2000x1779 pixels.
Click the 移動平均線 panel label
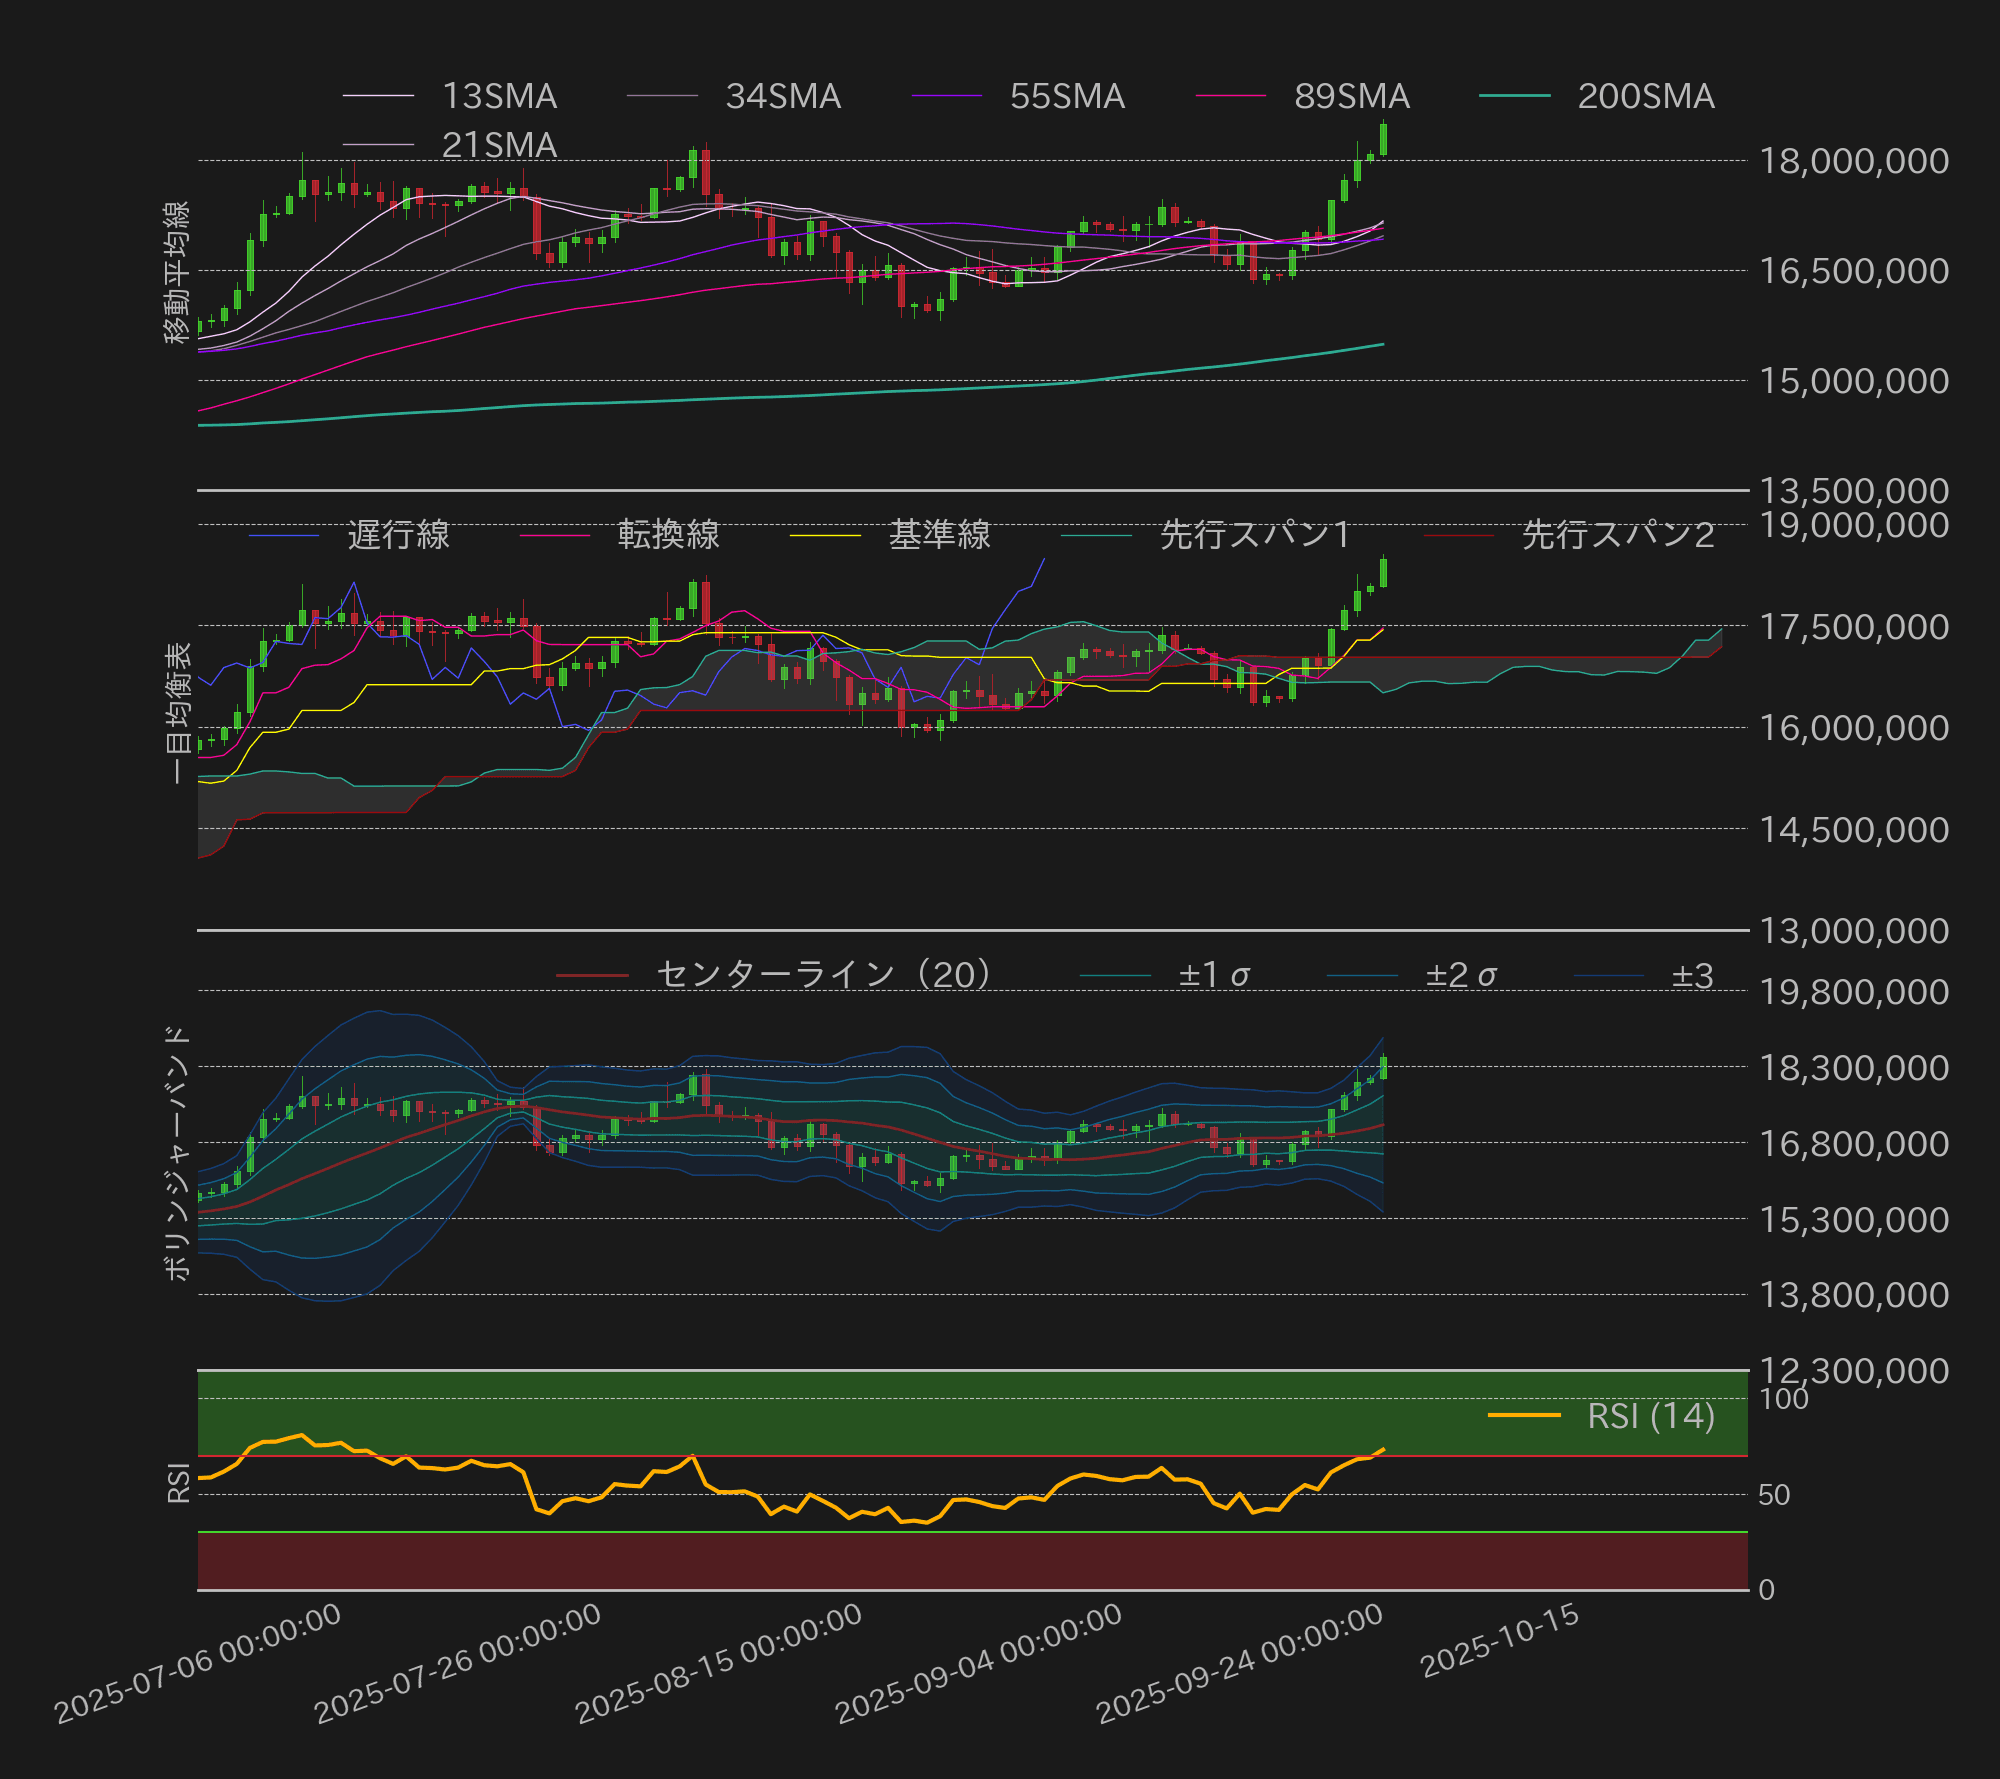click(175, 275)
